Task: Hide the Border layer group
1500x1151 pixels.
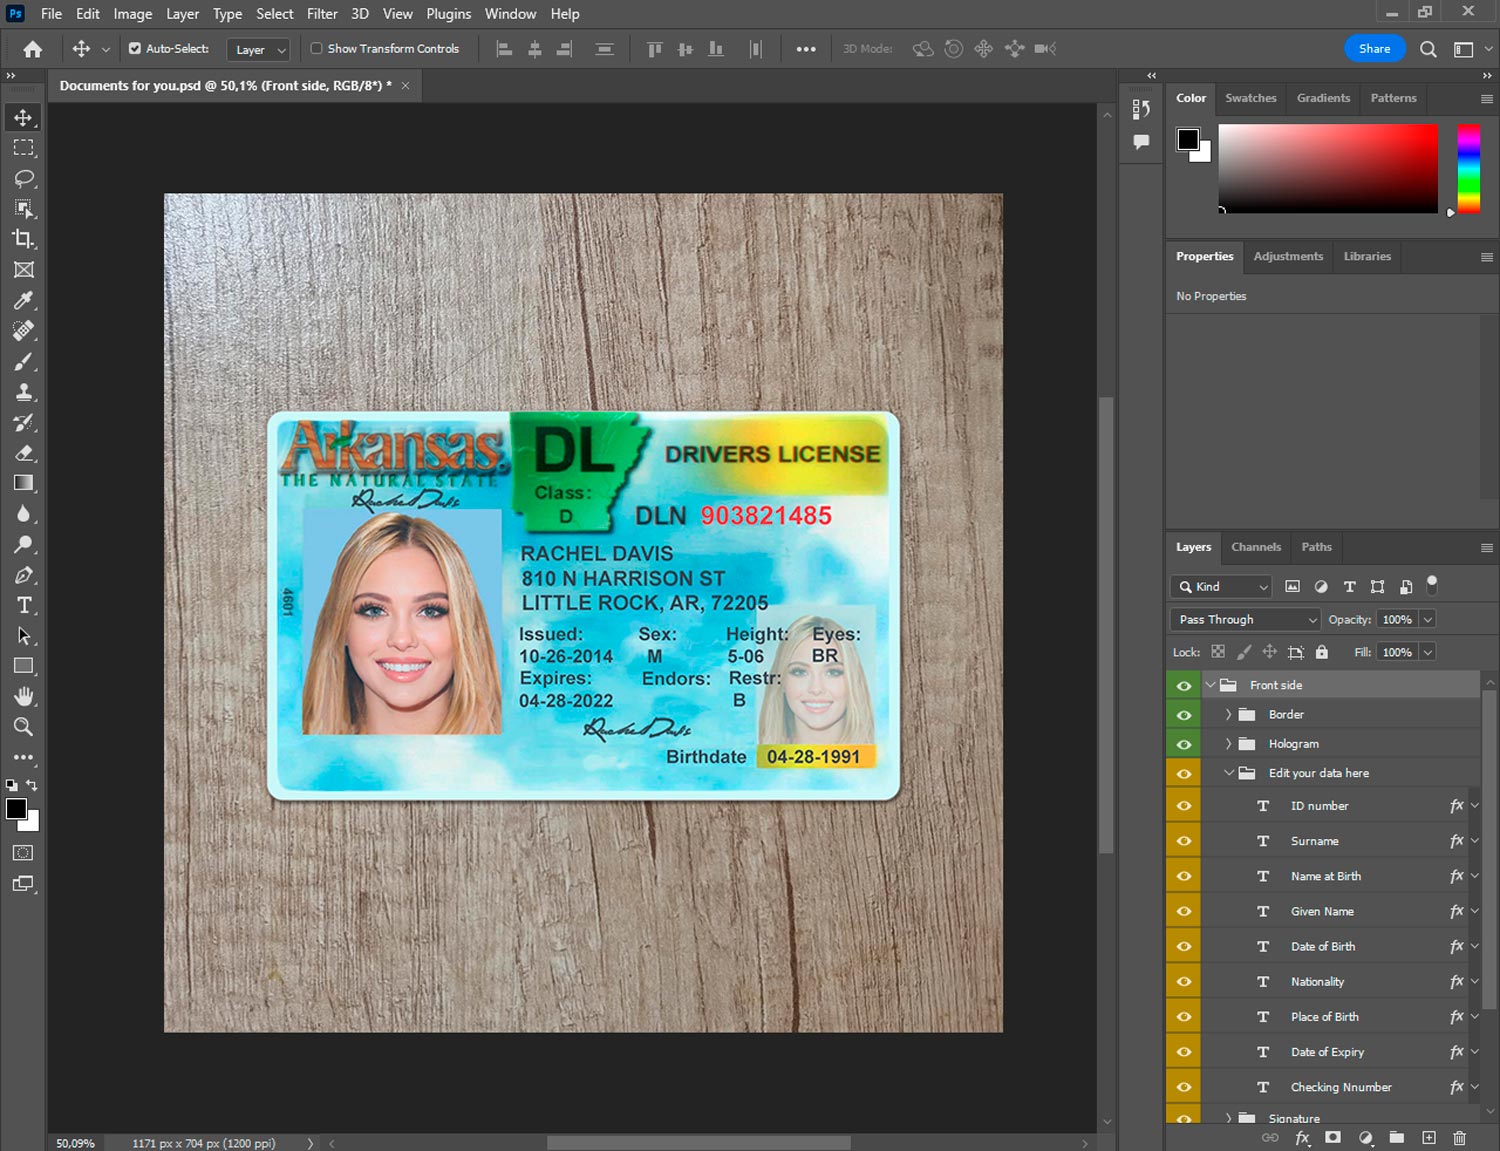Action: click(x=1184, y=715)
